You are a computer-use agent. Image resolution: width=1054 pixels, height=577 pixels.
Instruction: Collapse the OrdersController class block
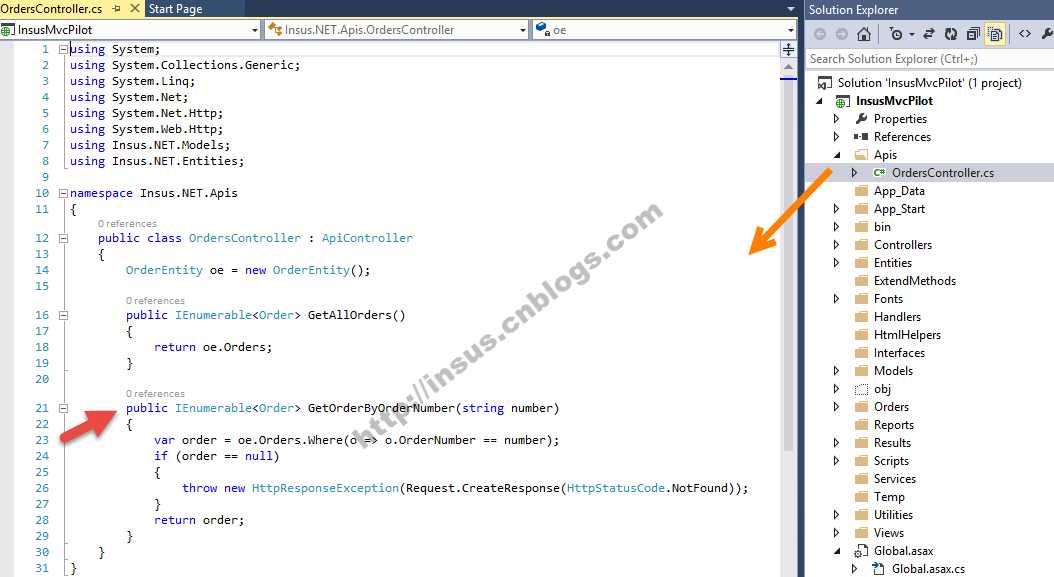tap(63, 238)
